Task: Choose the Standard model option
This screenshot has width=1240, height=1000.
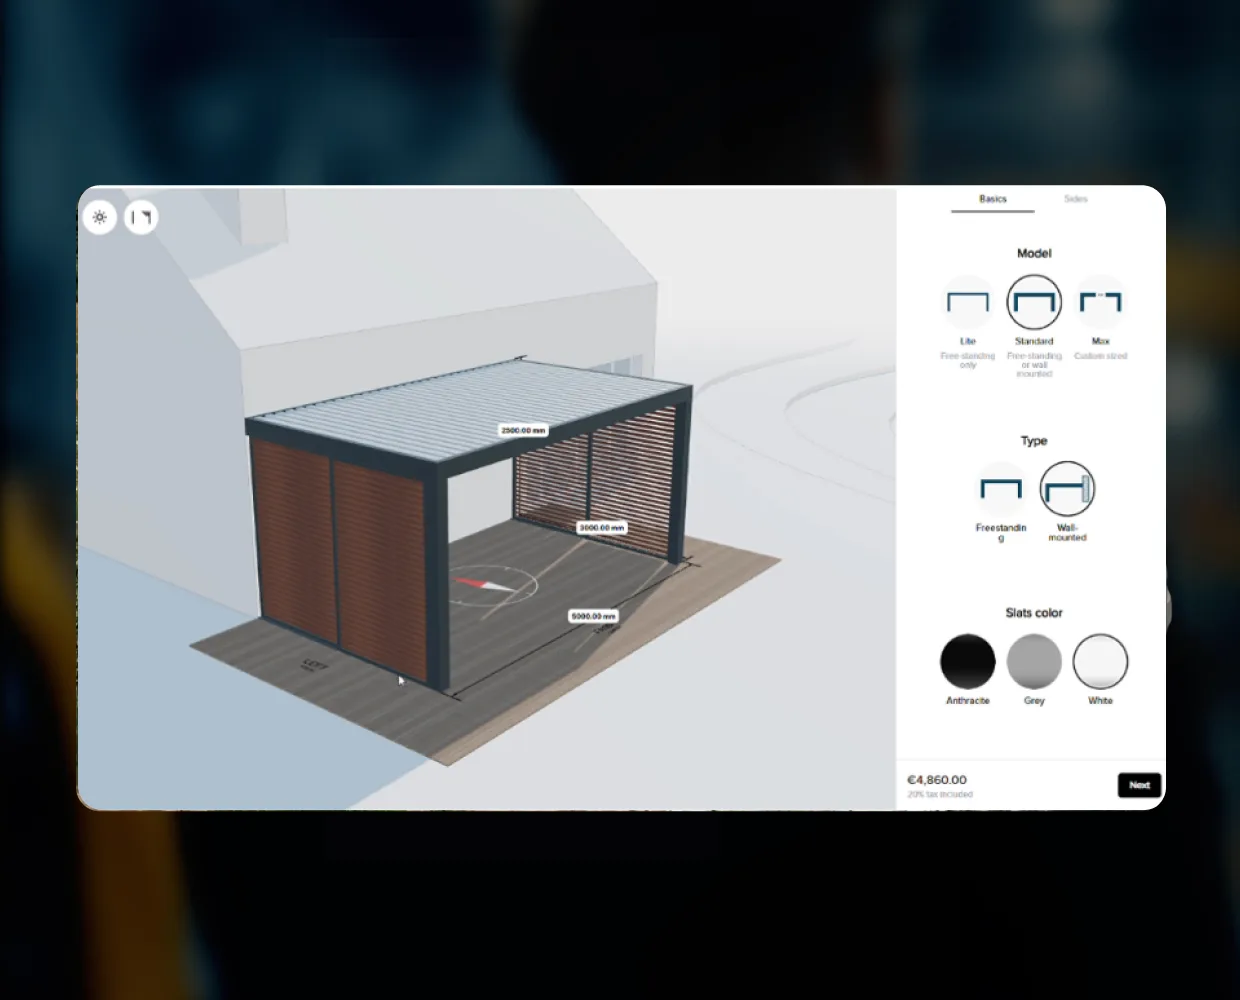Action: 1034,302
